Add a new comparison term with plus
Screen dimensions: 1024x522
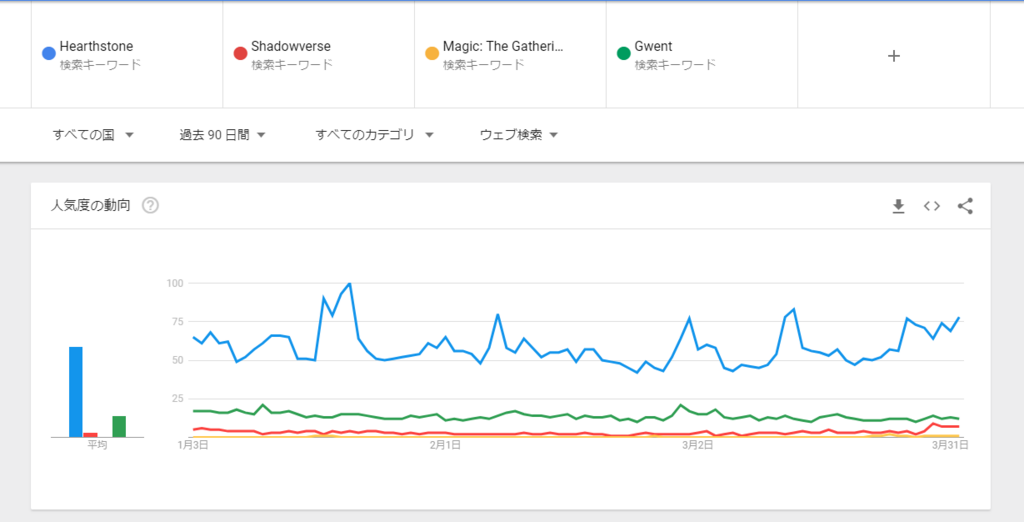pos(894,56)
